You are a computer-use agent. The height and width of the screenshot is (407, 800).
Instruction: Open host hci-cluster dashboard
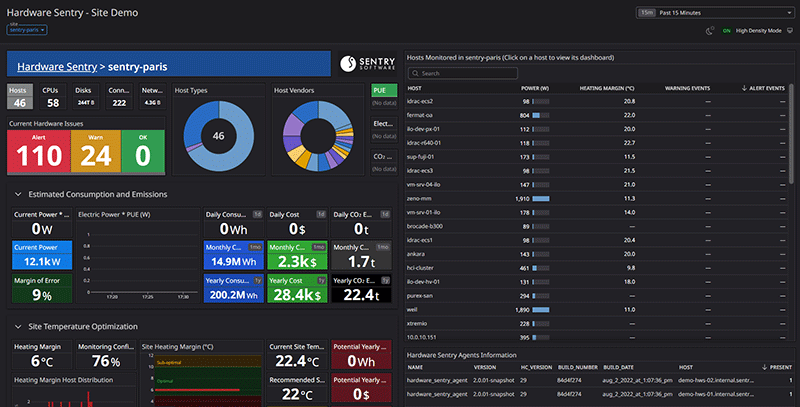tap(420, 268)
